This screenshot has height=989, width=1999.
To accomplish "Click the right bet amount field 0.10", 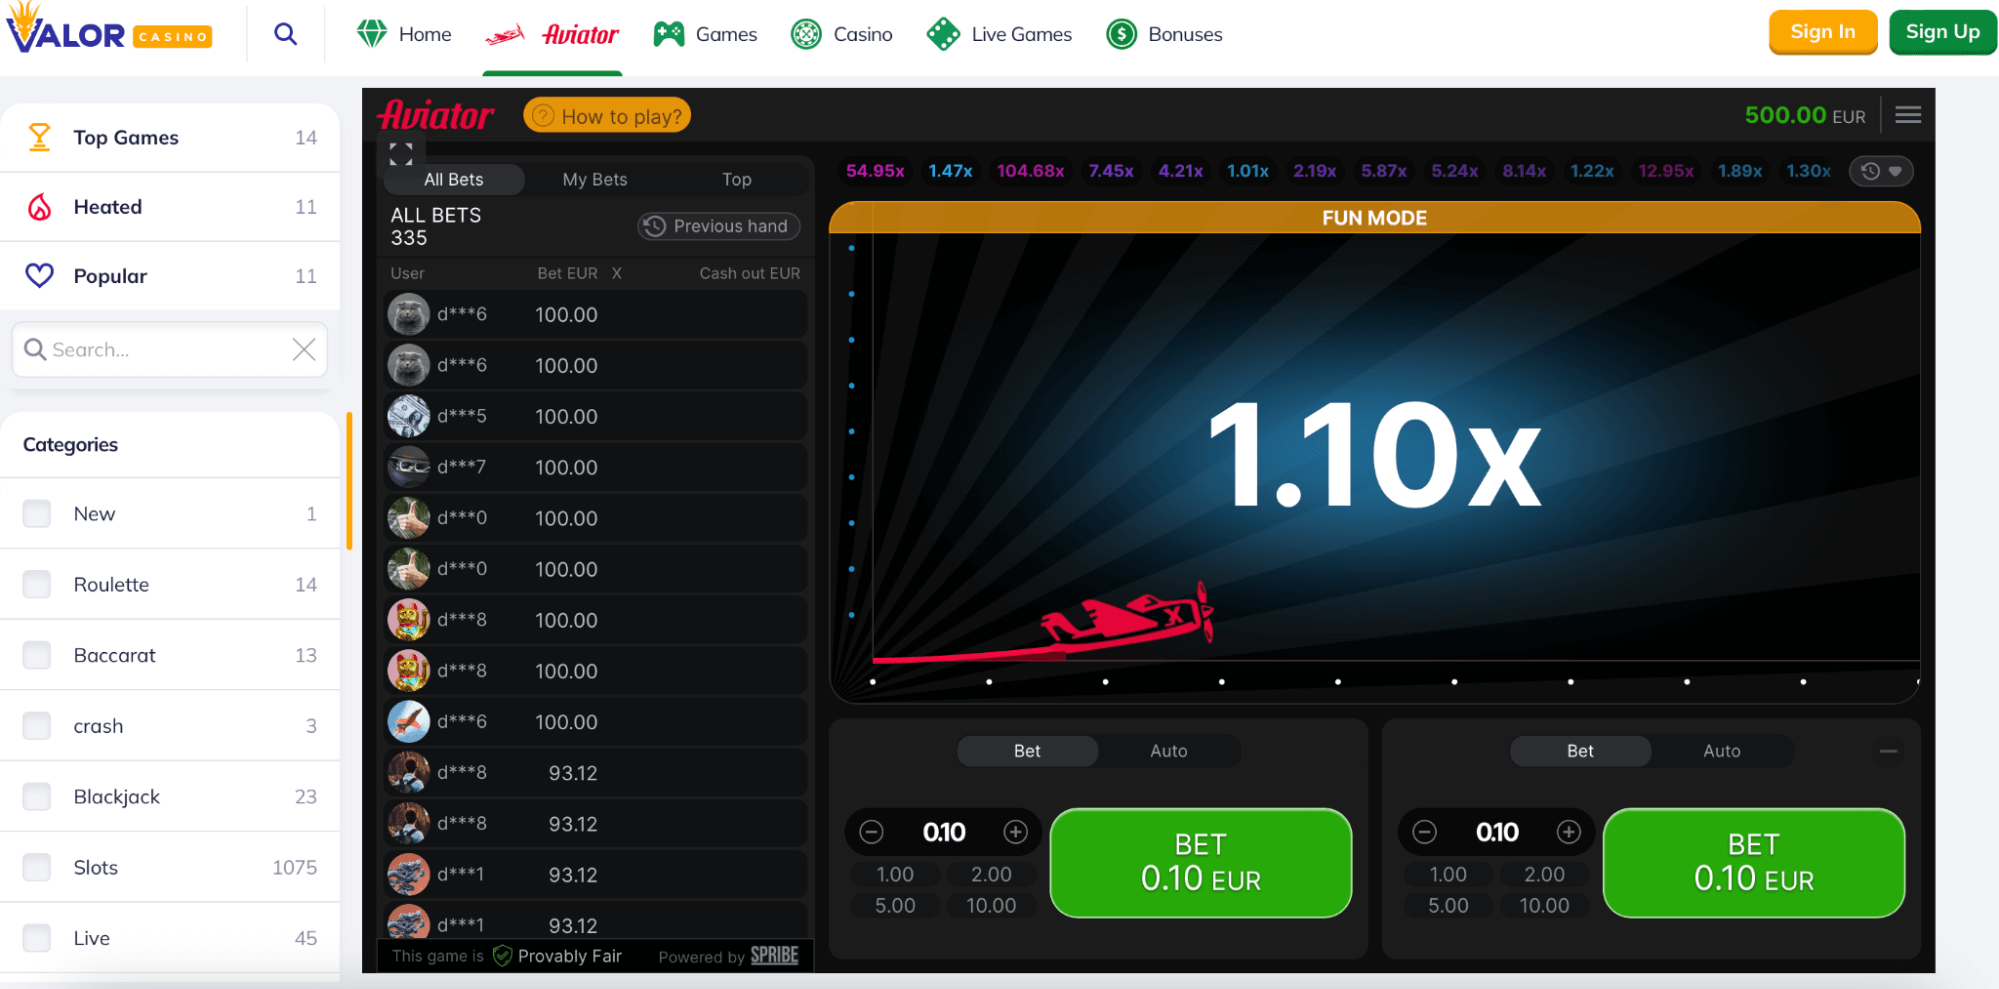I will 1497,832.
